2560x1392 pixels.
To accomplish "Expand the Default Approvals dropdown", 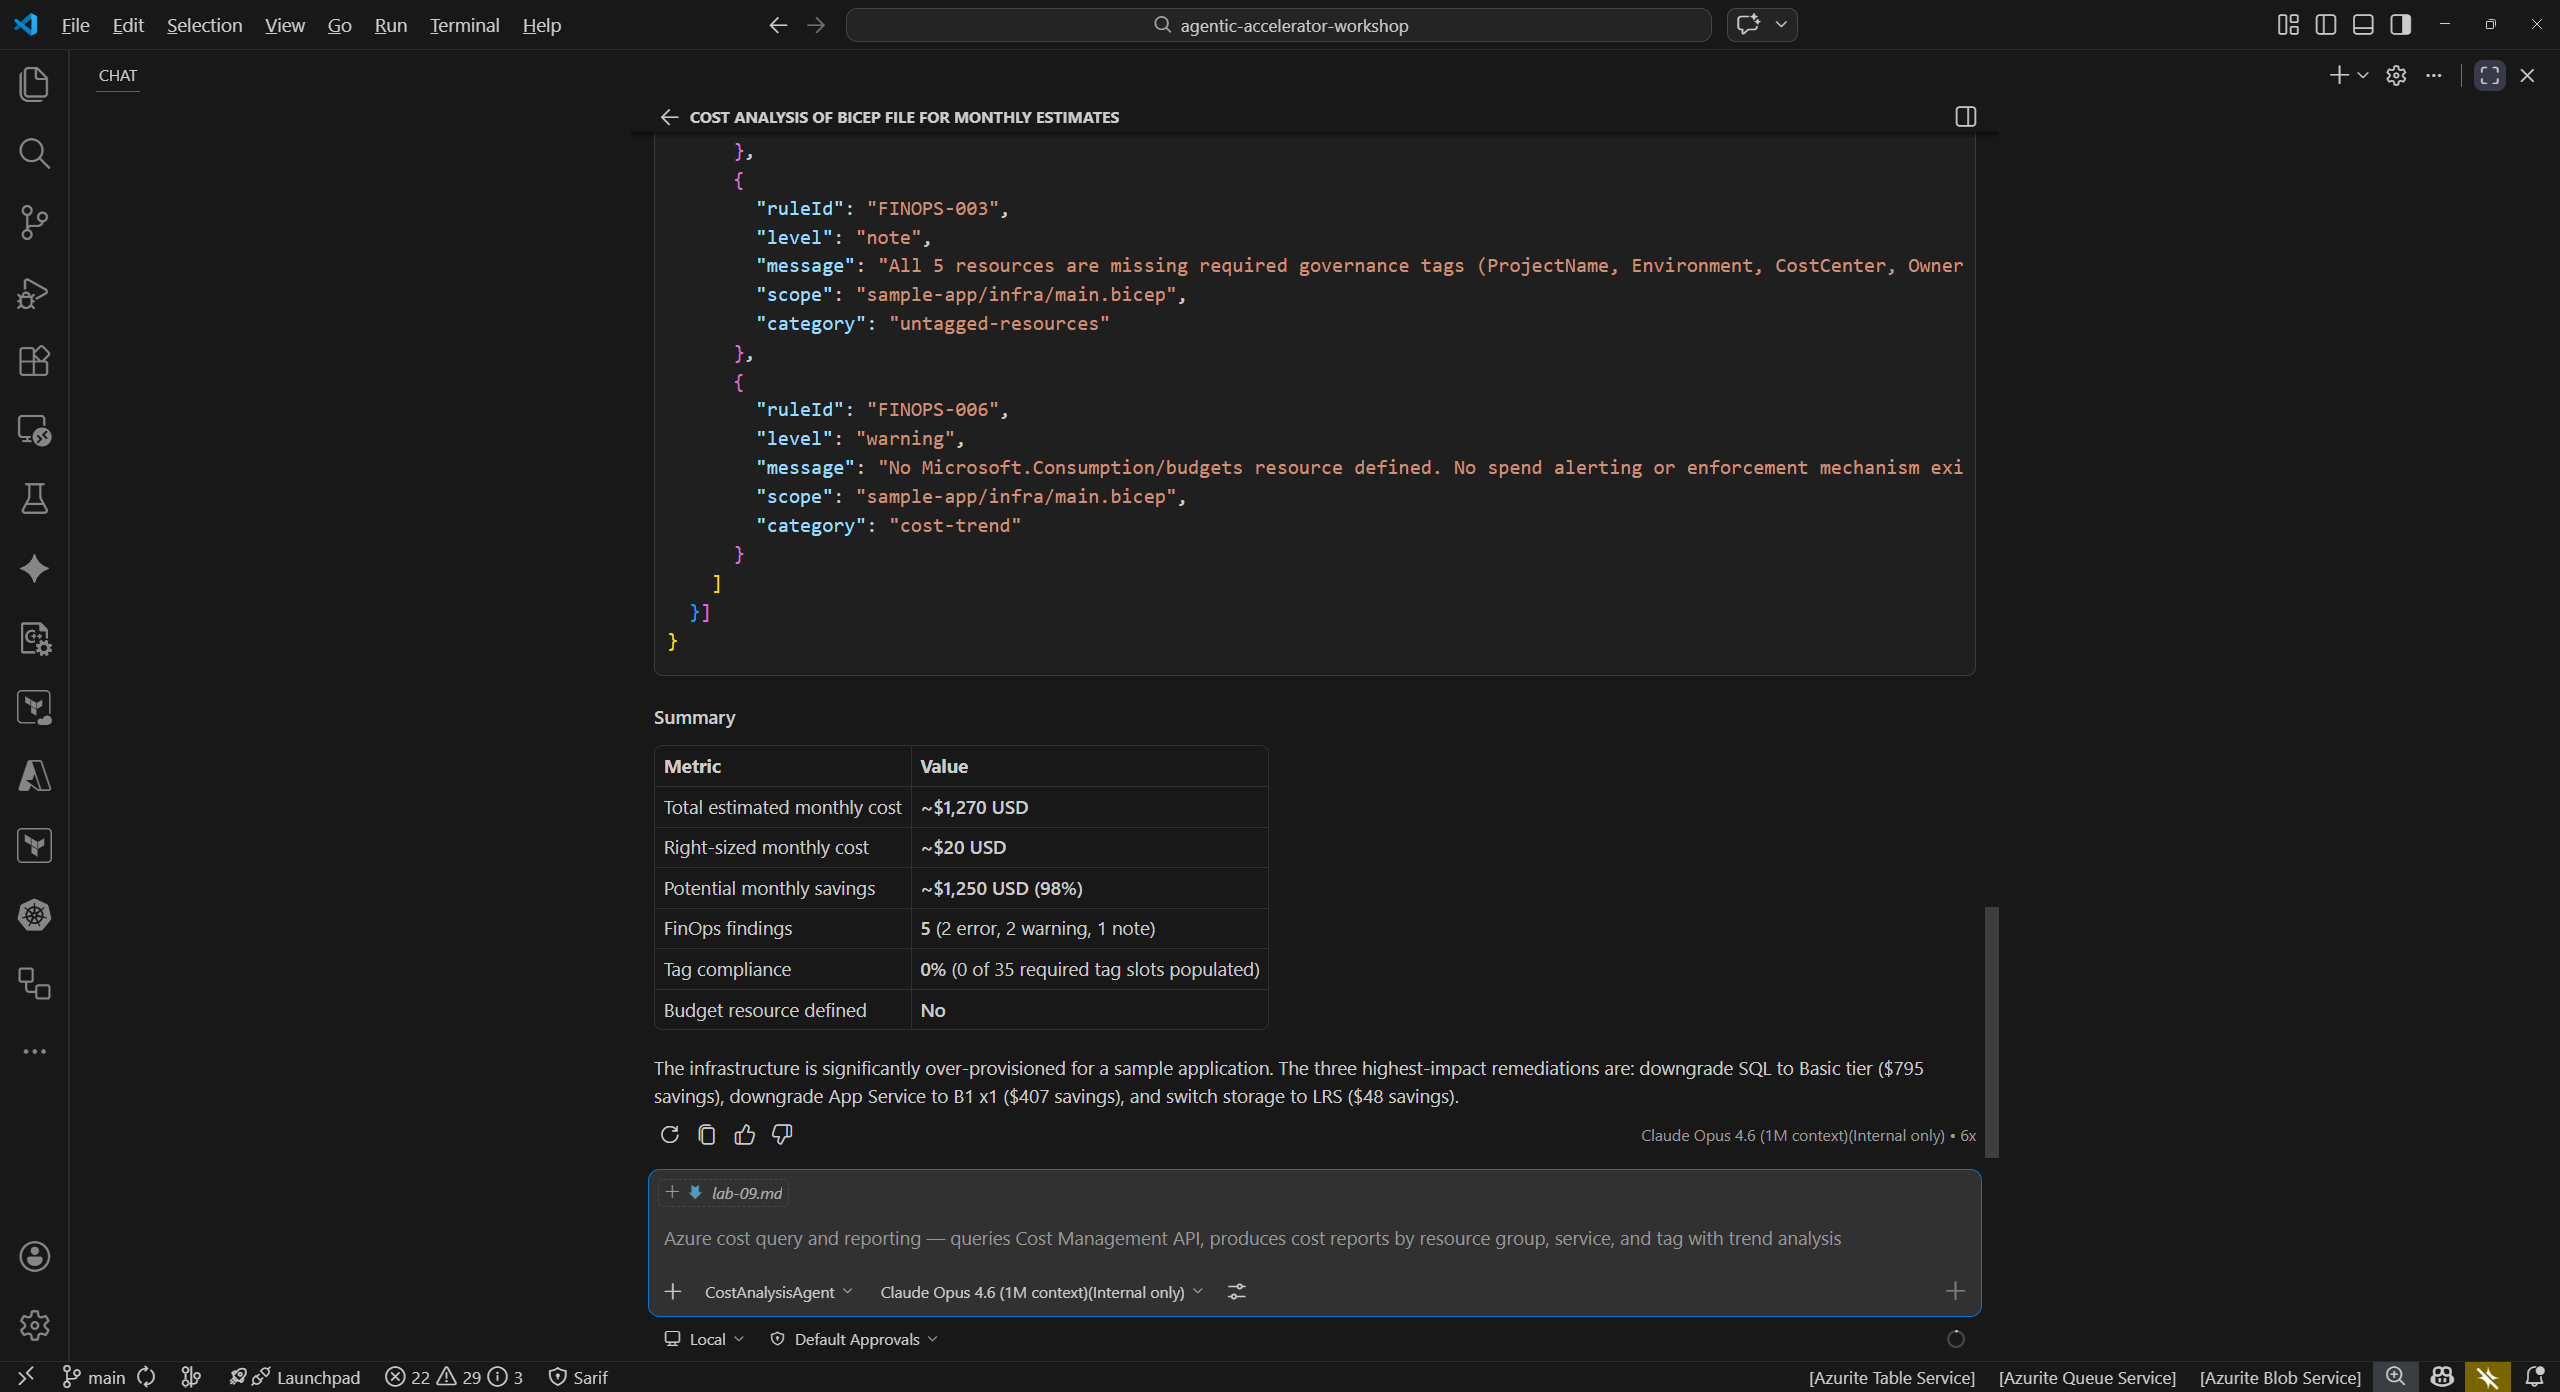I will point(856,1339).
